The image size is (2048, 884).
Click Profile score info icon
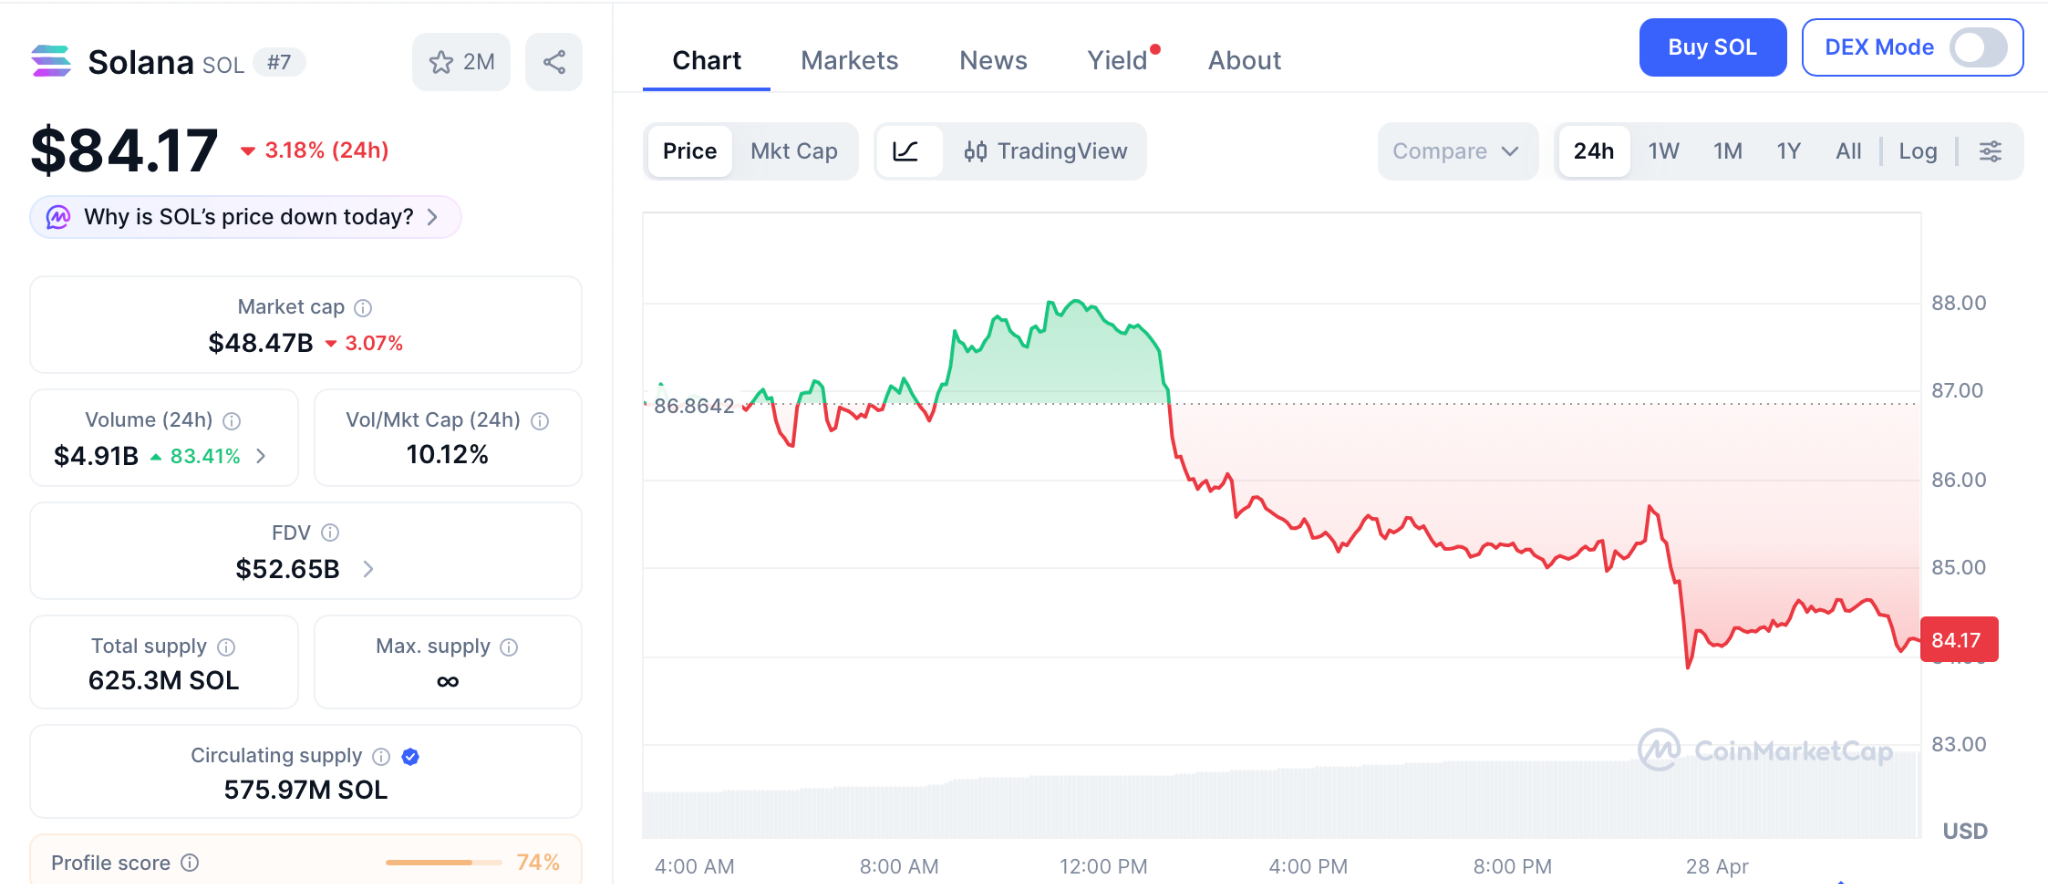190,862
